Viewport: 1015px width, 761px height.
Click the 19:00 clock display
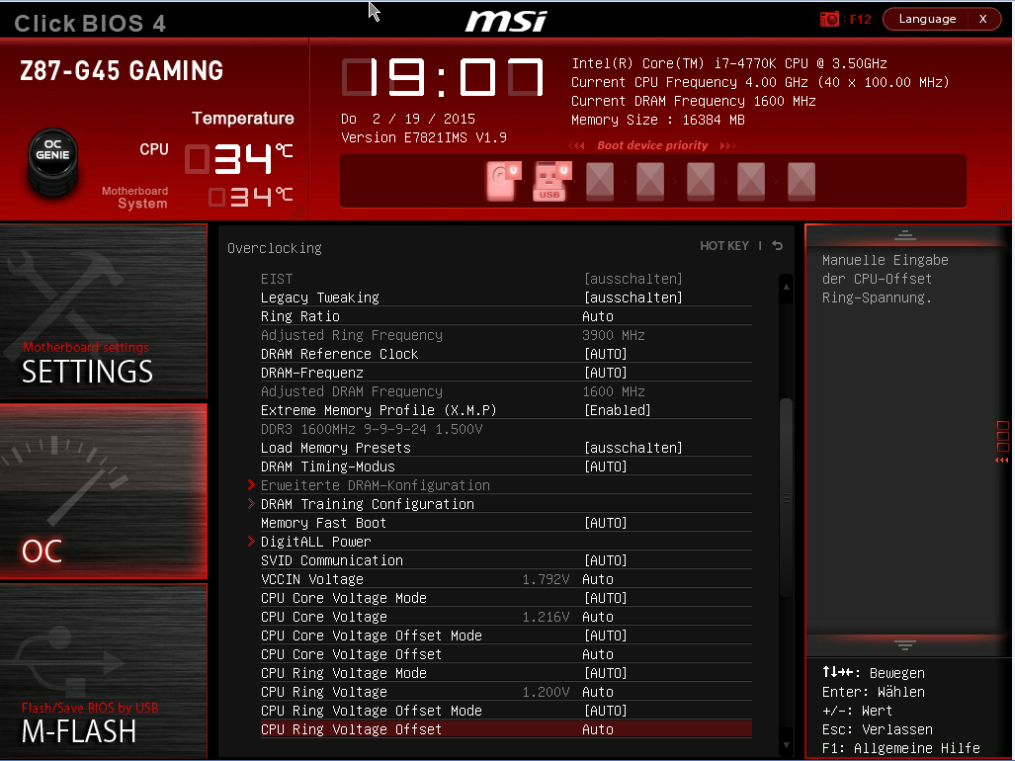pos(443,77)
